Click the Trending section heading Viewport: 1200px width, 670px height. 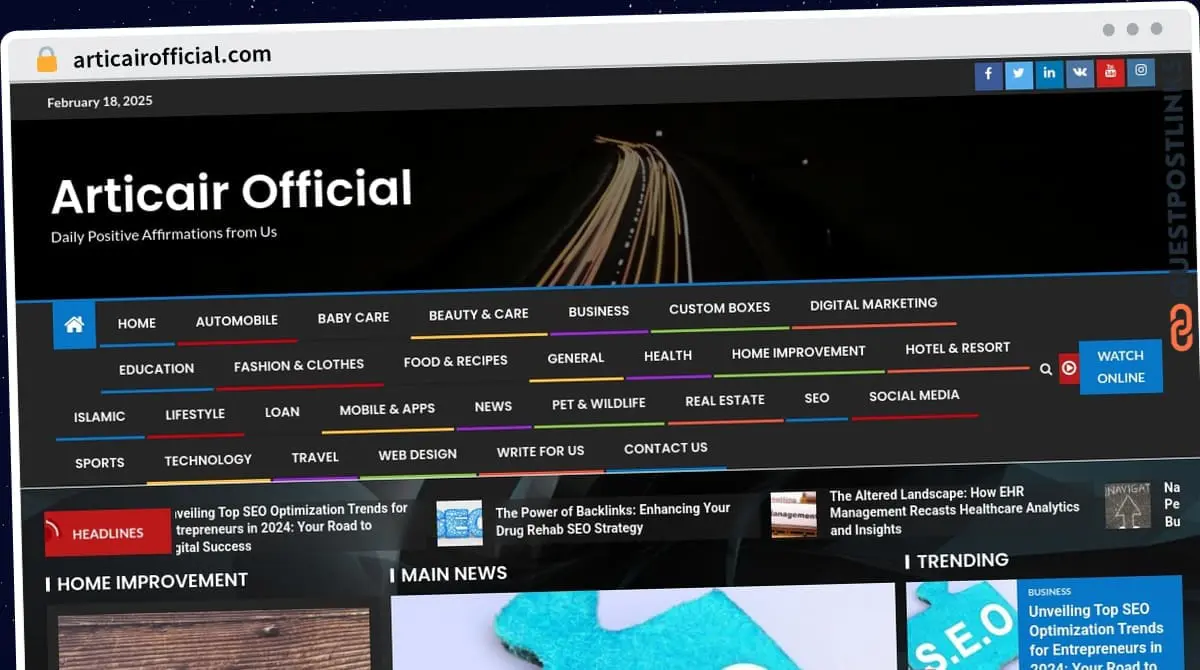tap(962, 561)
